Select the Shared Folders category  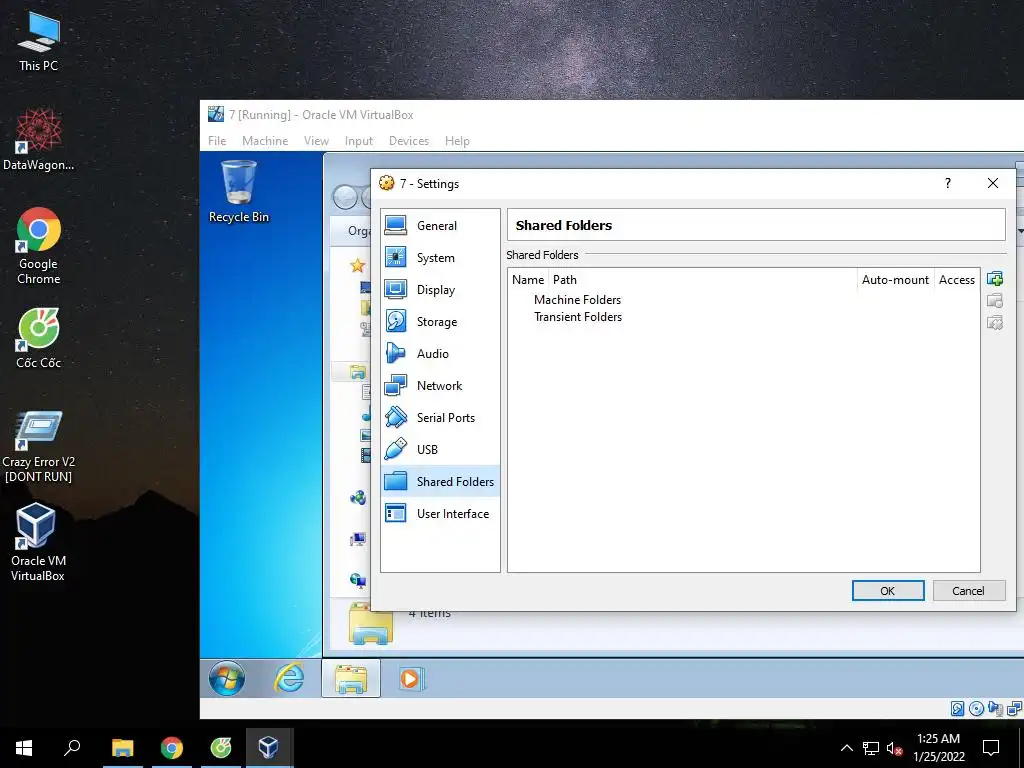[x=440, y=481]
